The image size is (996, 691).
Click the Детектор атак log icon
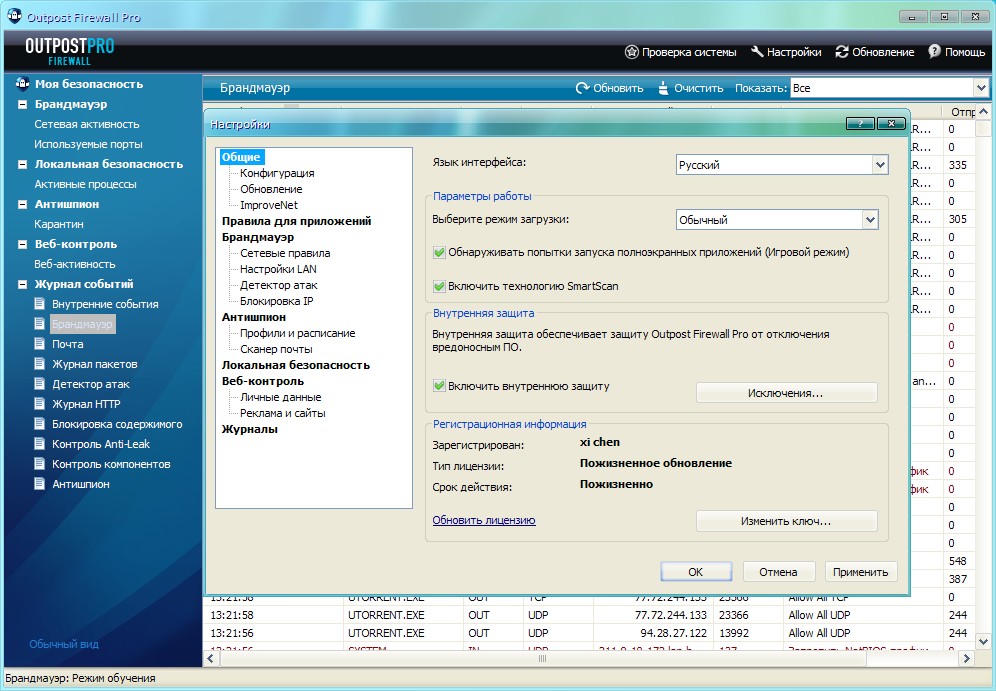point(40,383)
